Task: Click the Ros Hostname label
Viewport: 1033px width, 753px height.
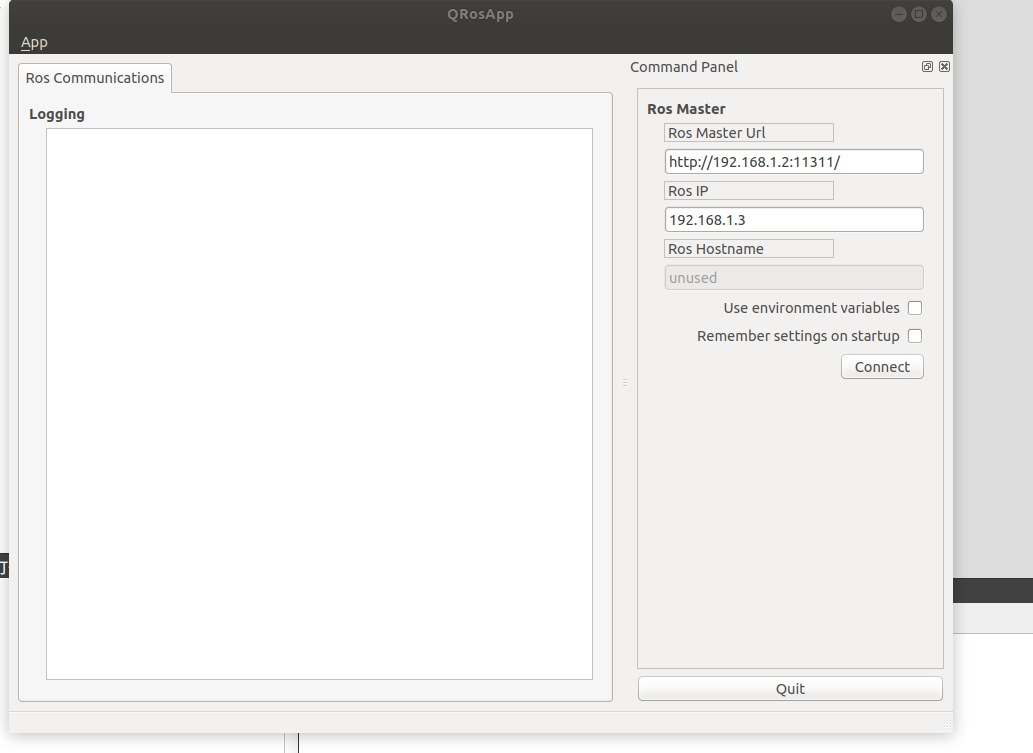Action: click(x=749, y=248)
